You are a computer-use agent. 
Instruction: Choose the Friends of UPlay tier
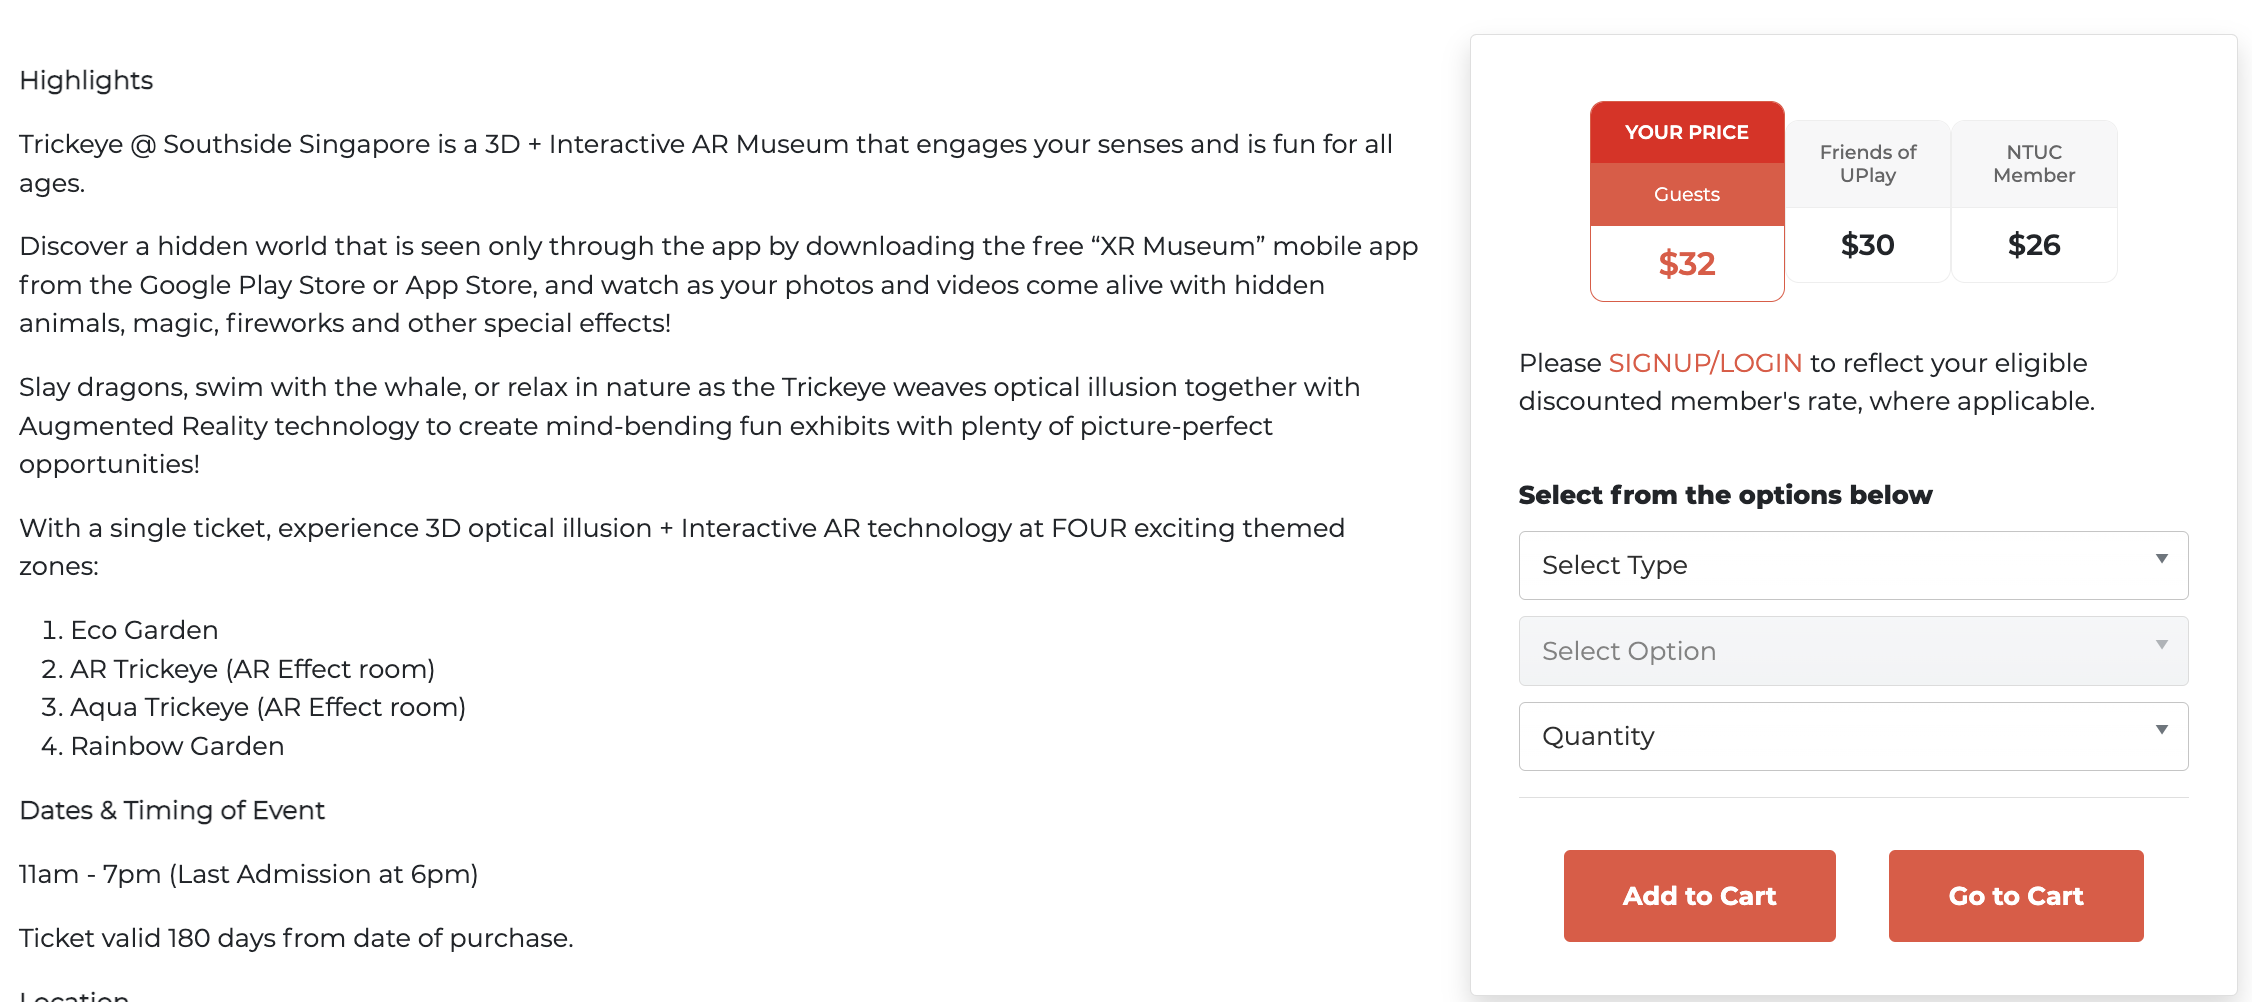1867,164
